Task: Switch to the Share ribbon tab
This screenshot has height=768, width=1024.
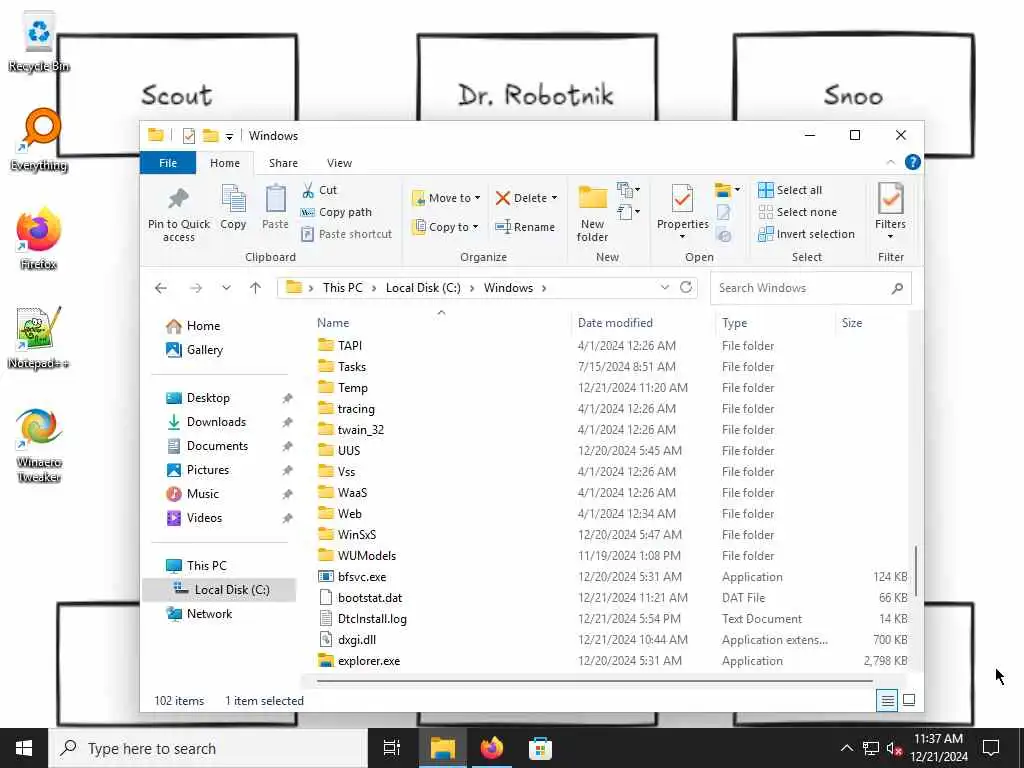Action: (x=283, y=163)
